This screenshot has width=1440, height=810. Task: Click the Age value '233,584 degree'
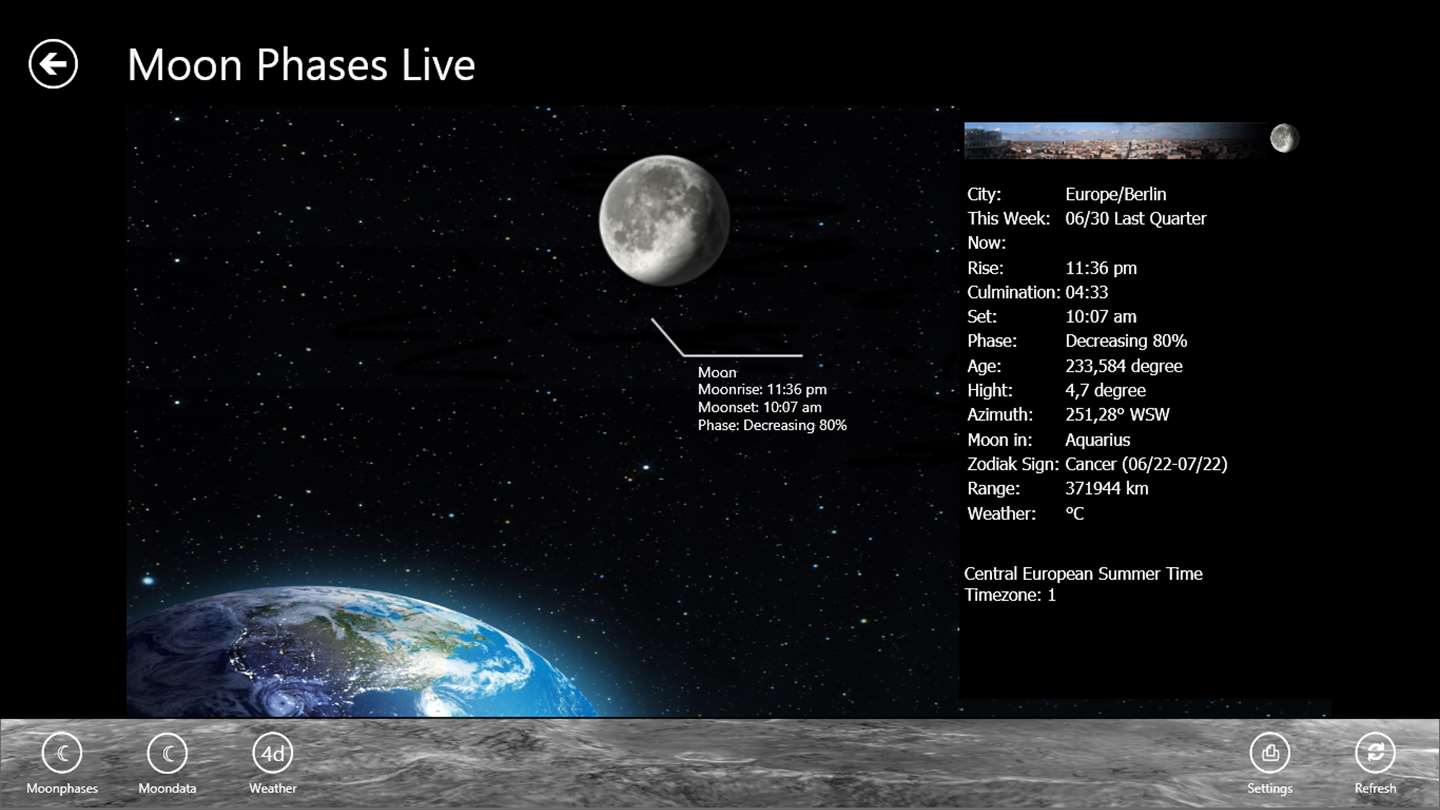point(1124,366)
